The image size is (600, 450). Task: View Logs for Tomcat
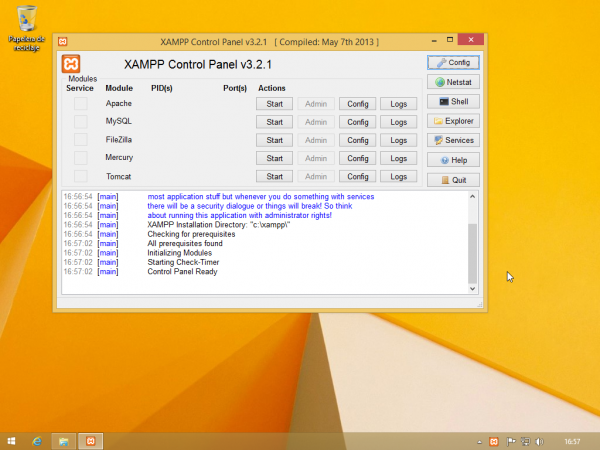pyautogui.click(x=398, y=176)
